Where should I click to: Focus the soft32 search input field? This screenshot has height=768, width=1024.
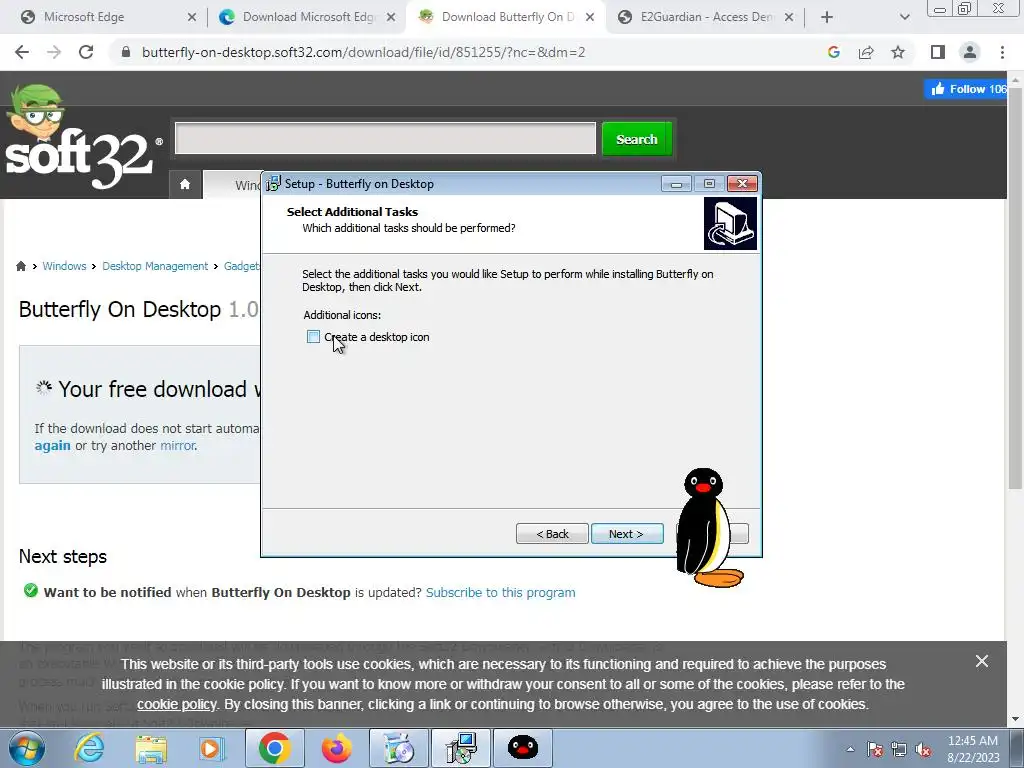point(385,138)
